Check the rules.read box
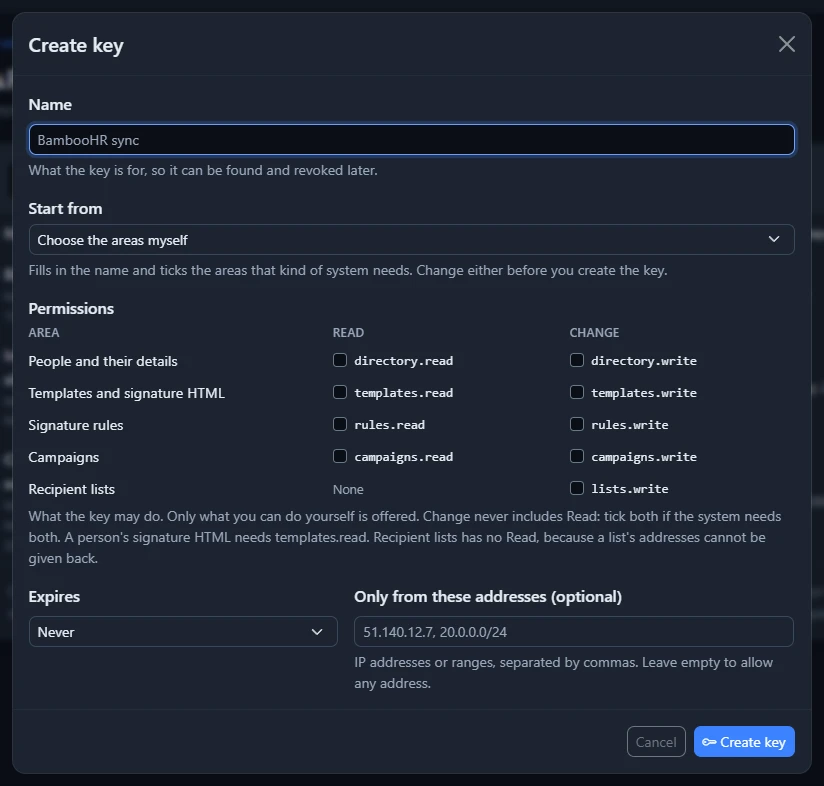This screenshot has height=786, width=824. tap(340, 424)
